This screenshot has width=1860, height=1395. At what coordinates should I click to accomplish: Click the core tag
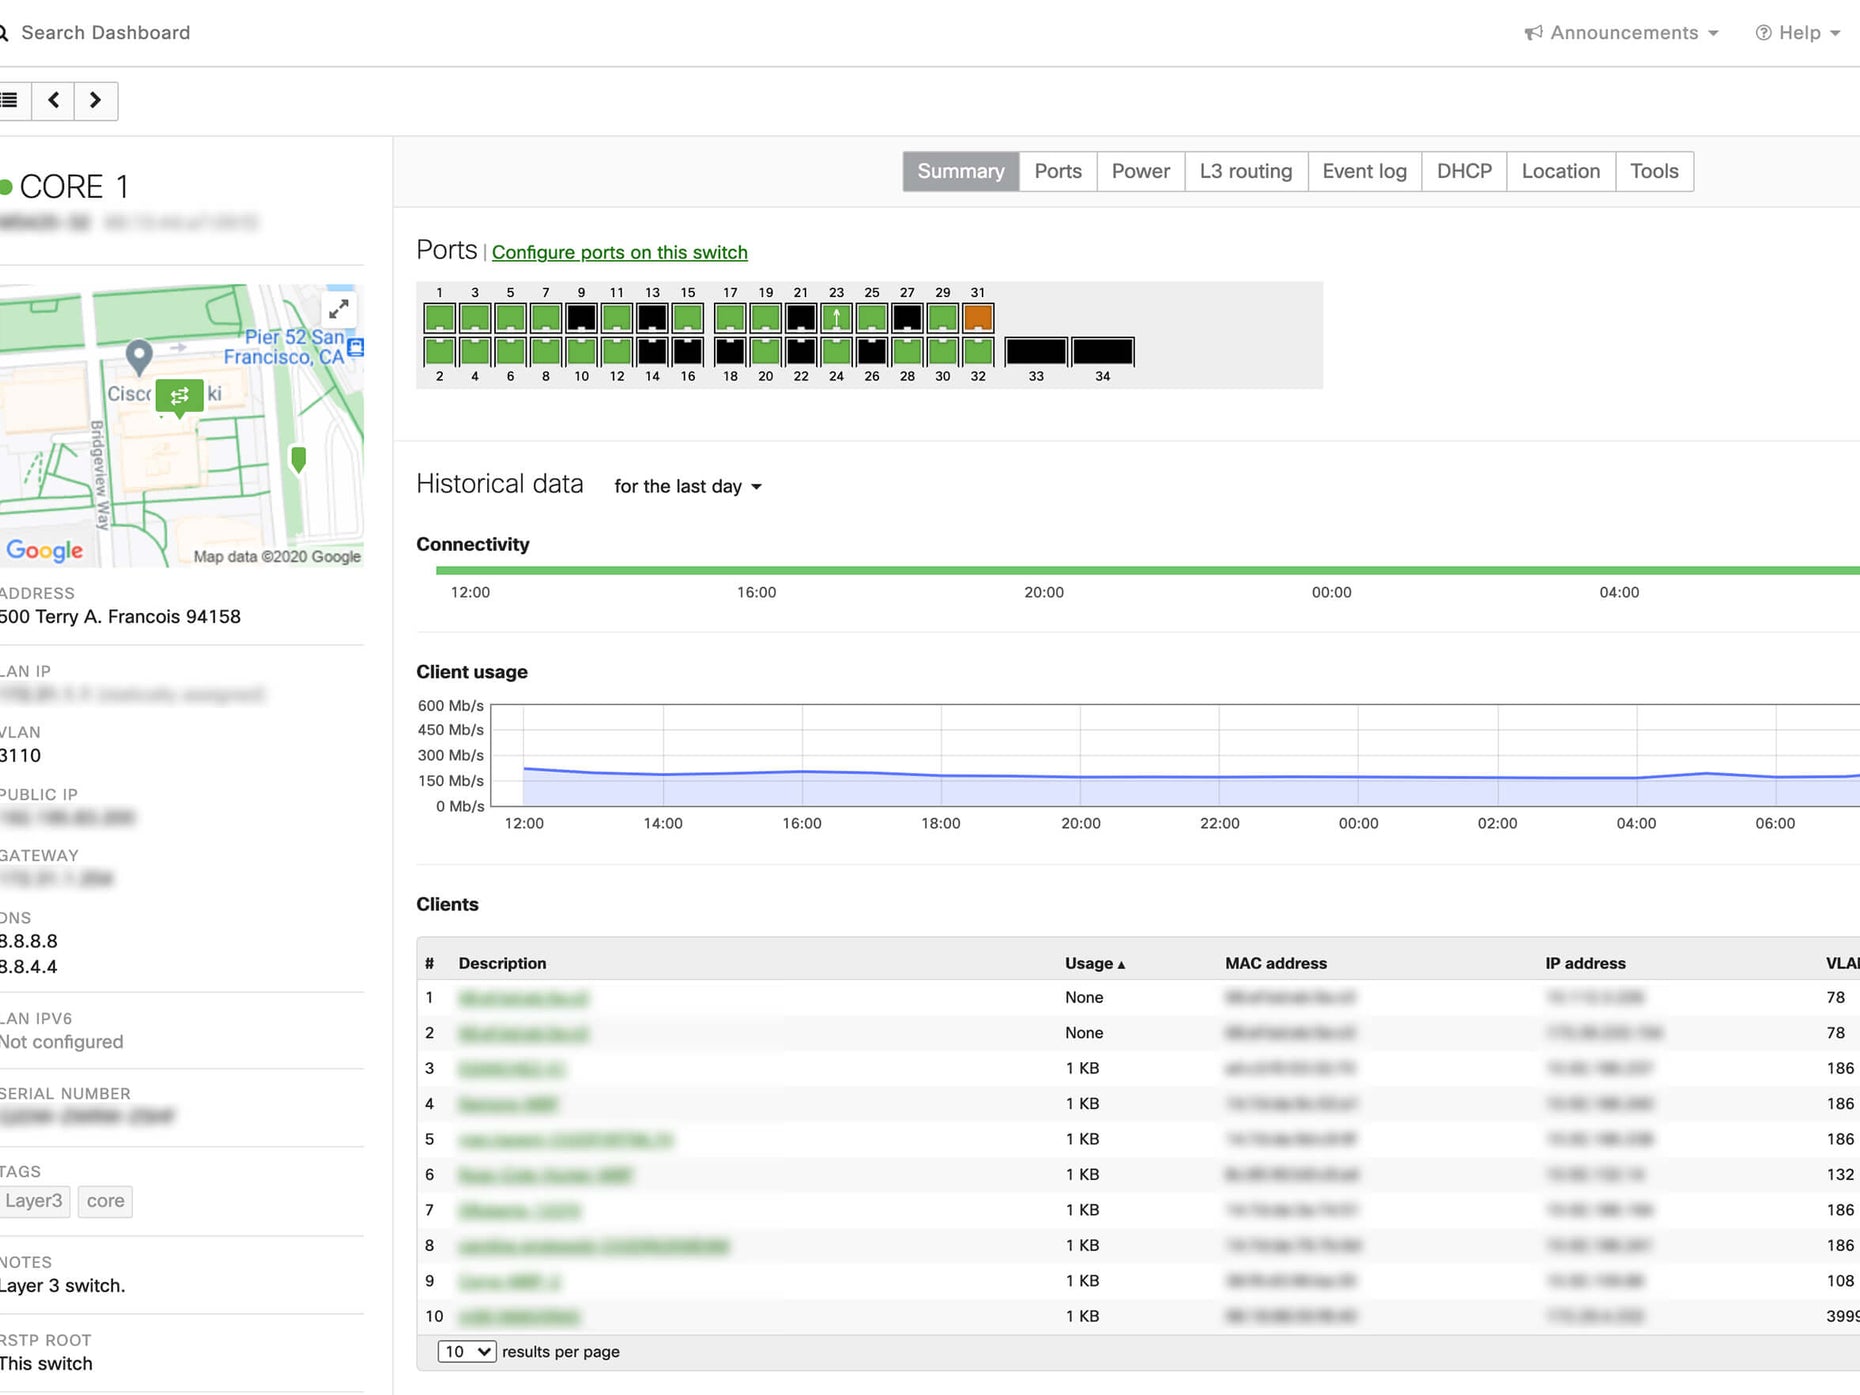pyautogui.click(x=105, y=1201)
